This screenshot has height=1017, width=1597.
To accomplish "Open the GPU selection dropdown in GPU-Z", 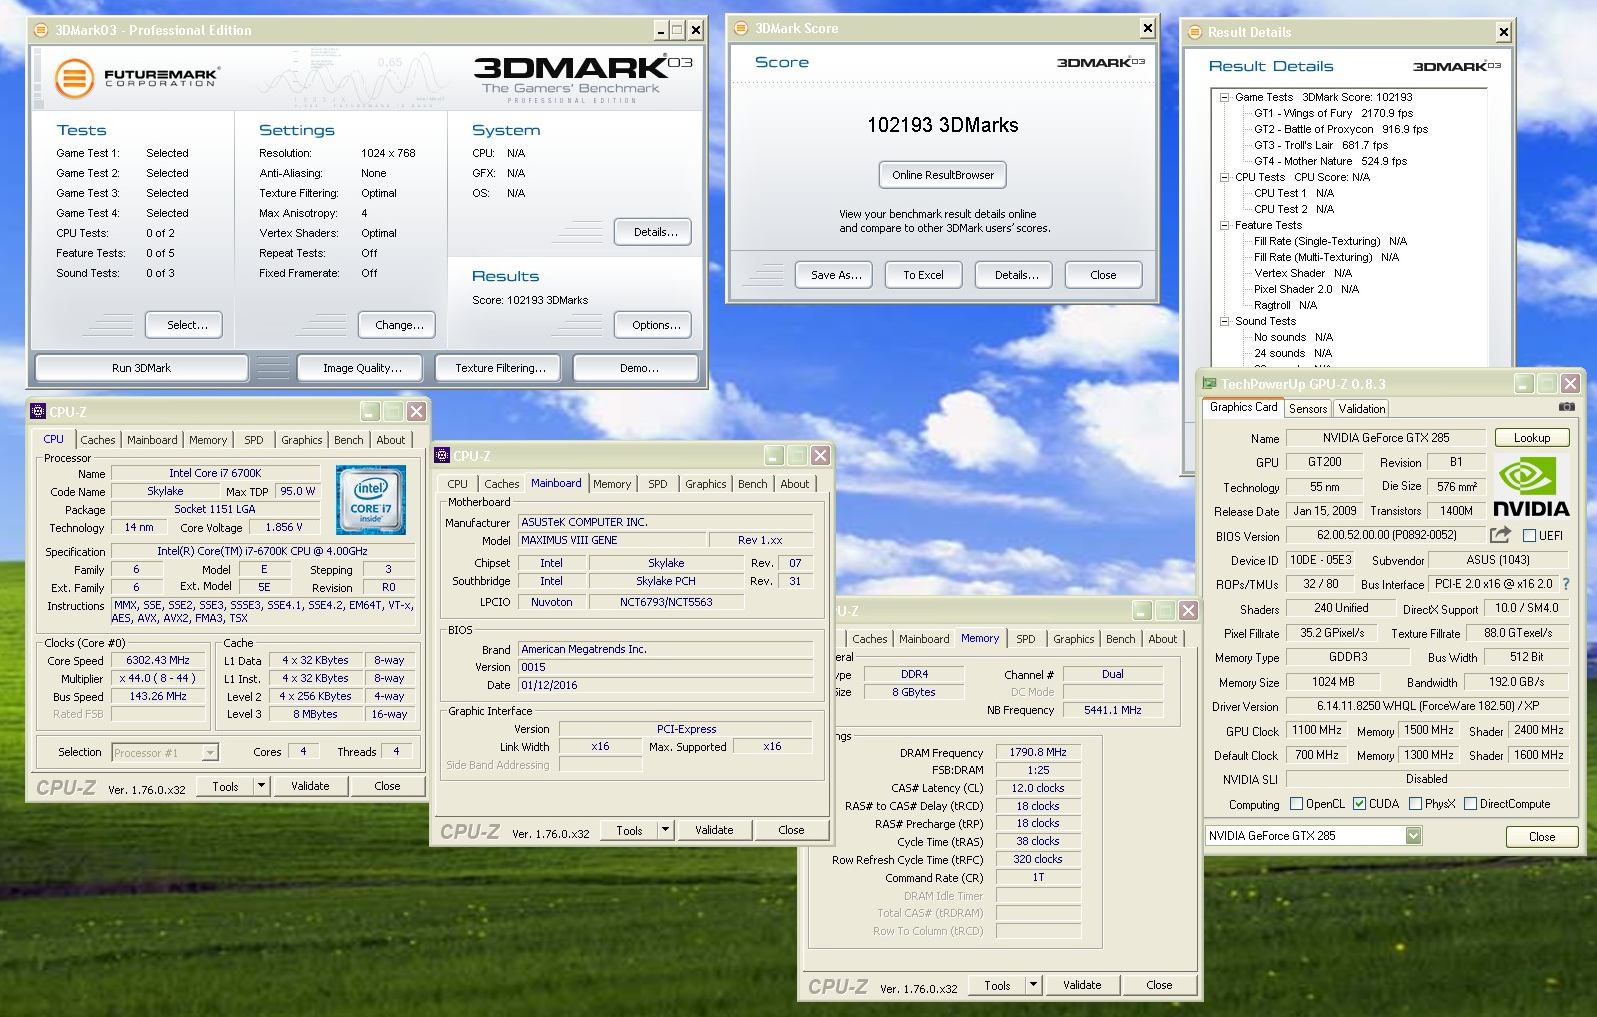I will (1413, 835).
